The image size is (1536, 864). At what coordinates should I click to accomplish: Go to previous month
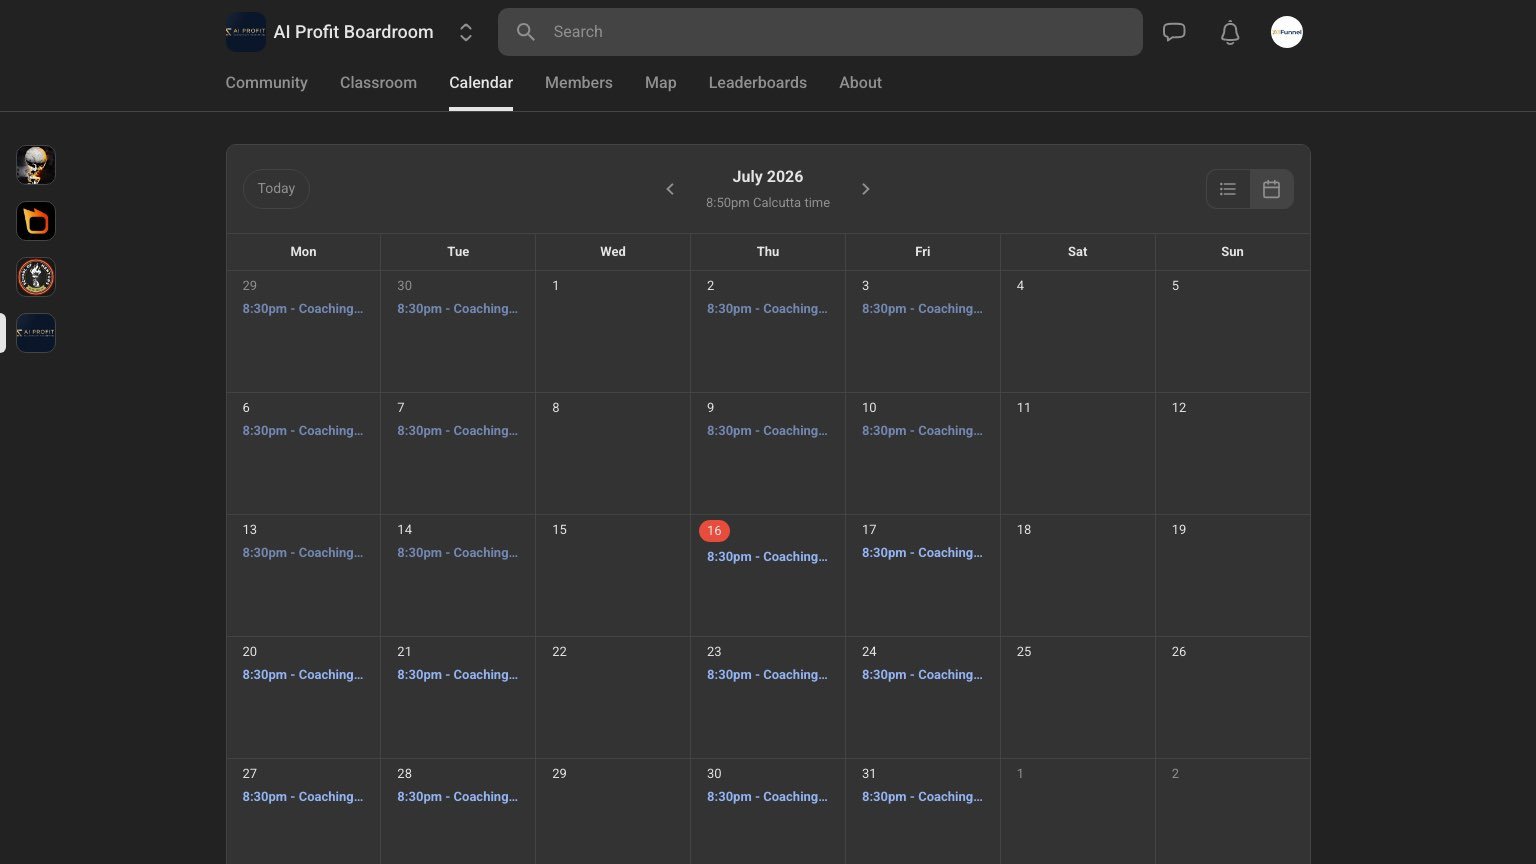tap(670, 189)
